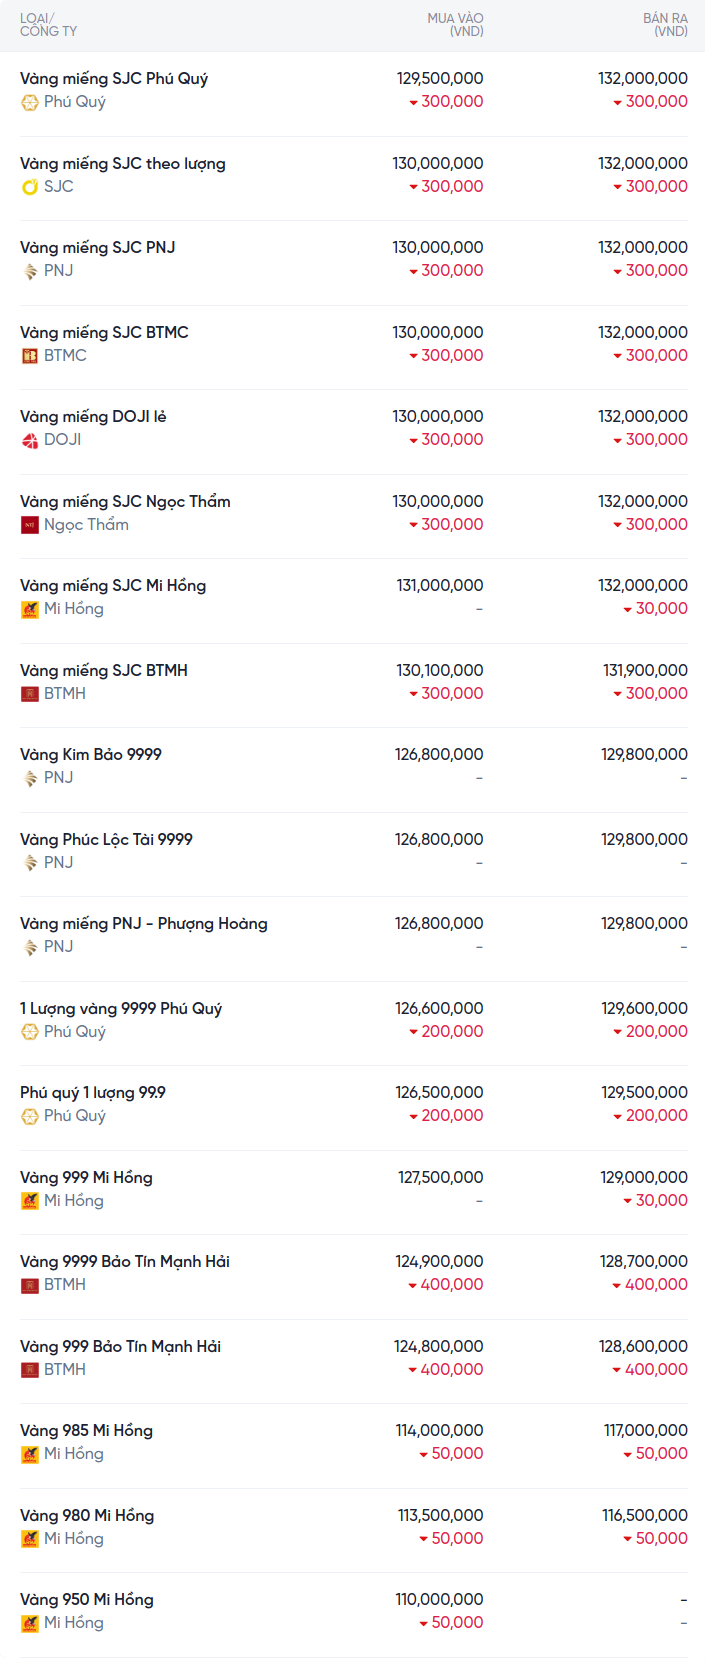This screenshot has height=1658, width=705.
Task: Open Vàng miếng PNJ - Phượng Hoàng entry
Action: coord(144,923)
